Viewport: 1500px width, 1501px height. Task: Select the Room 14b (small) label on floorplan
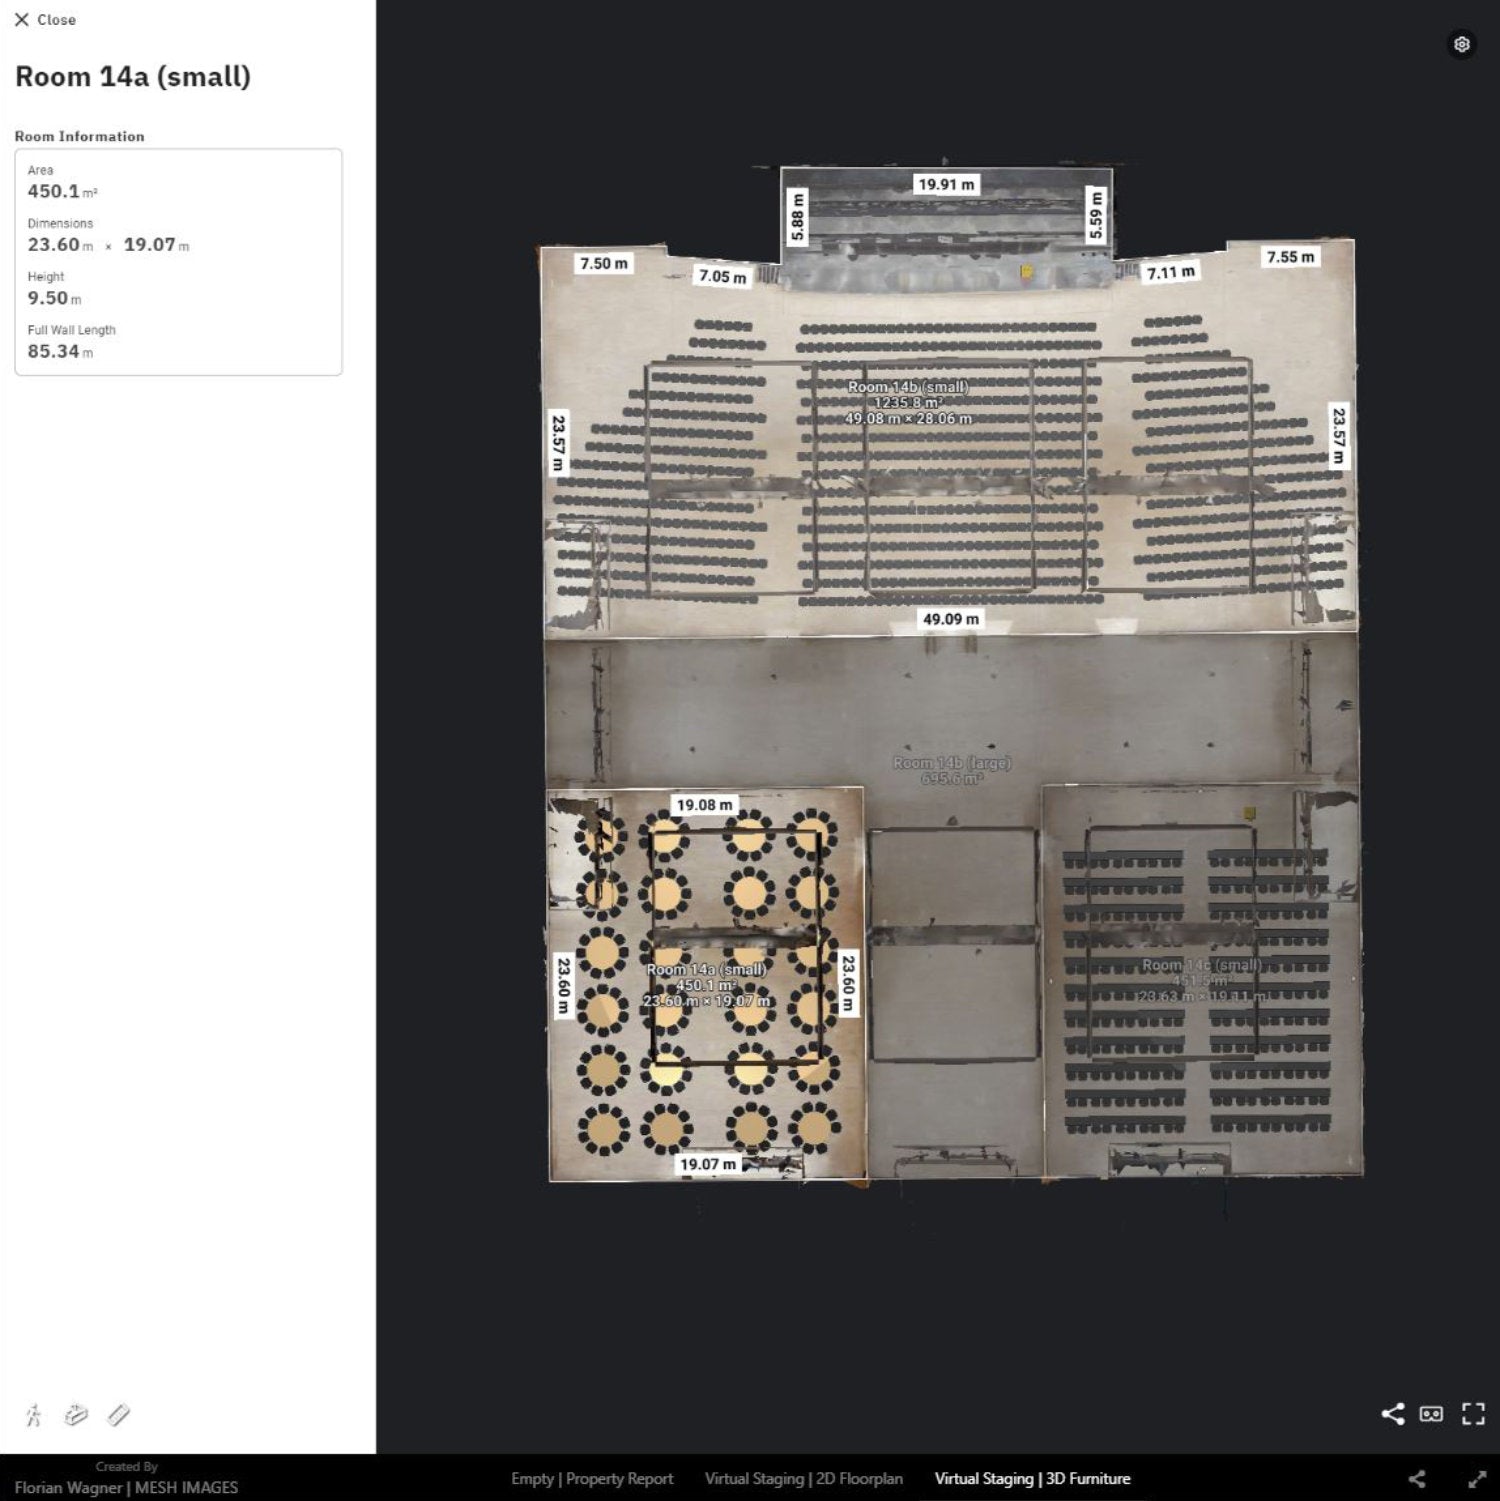click(908, 387)
